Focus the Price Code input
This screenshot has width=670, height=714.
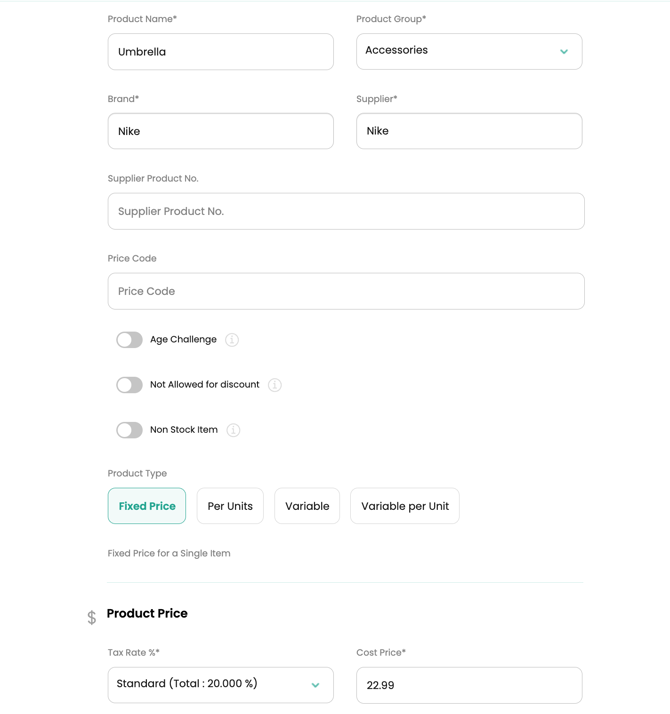(x=345, y=291)
